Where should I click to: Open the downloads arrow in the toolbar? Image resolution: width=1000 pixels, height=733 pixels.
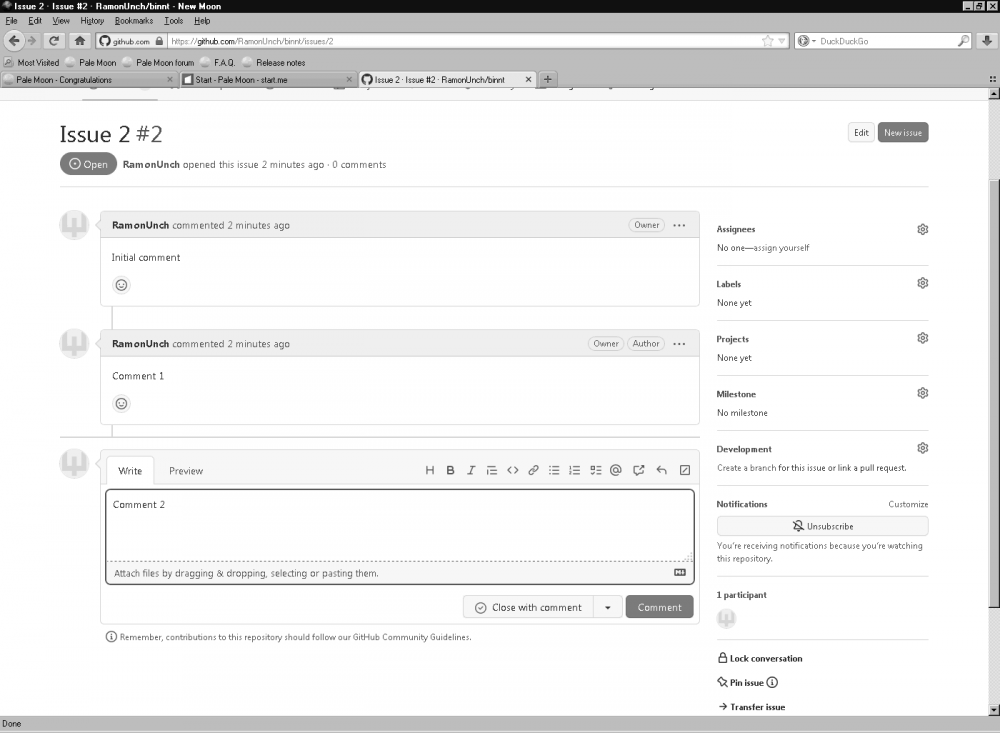pos(987,41)
